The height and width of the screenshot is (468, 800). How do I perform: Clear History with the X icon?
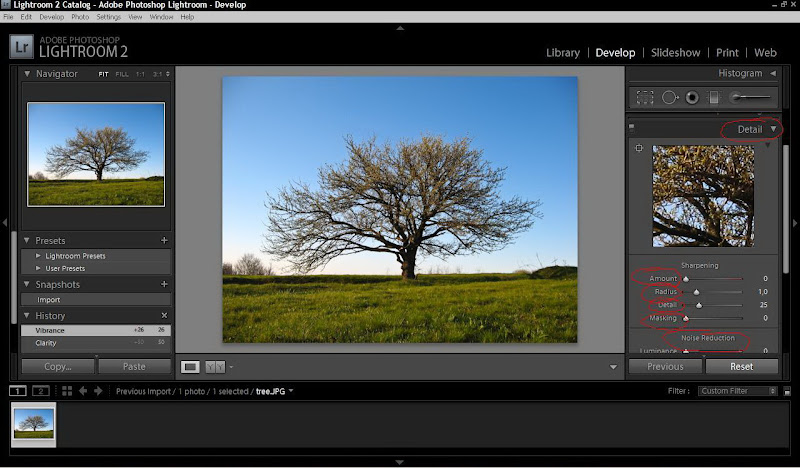click(164, 316)
